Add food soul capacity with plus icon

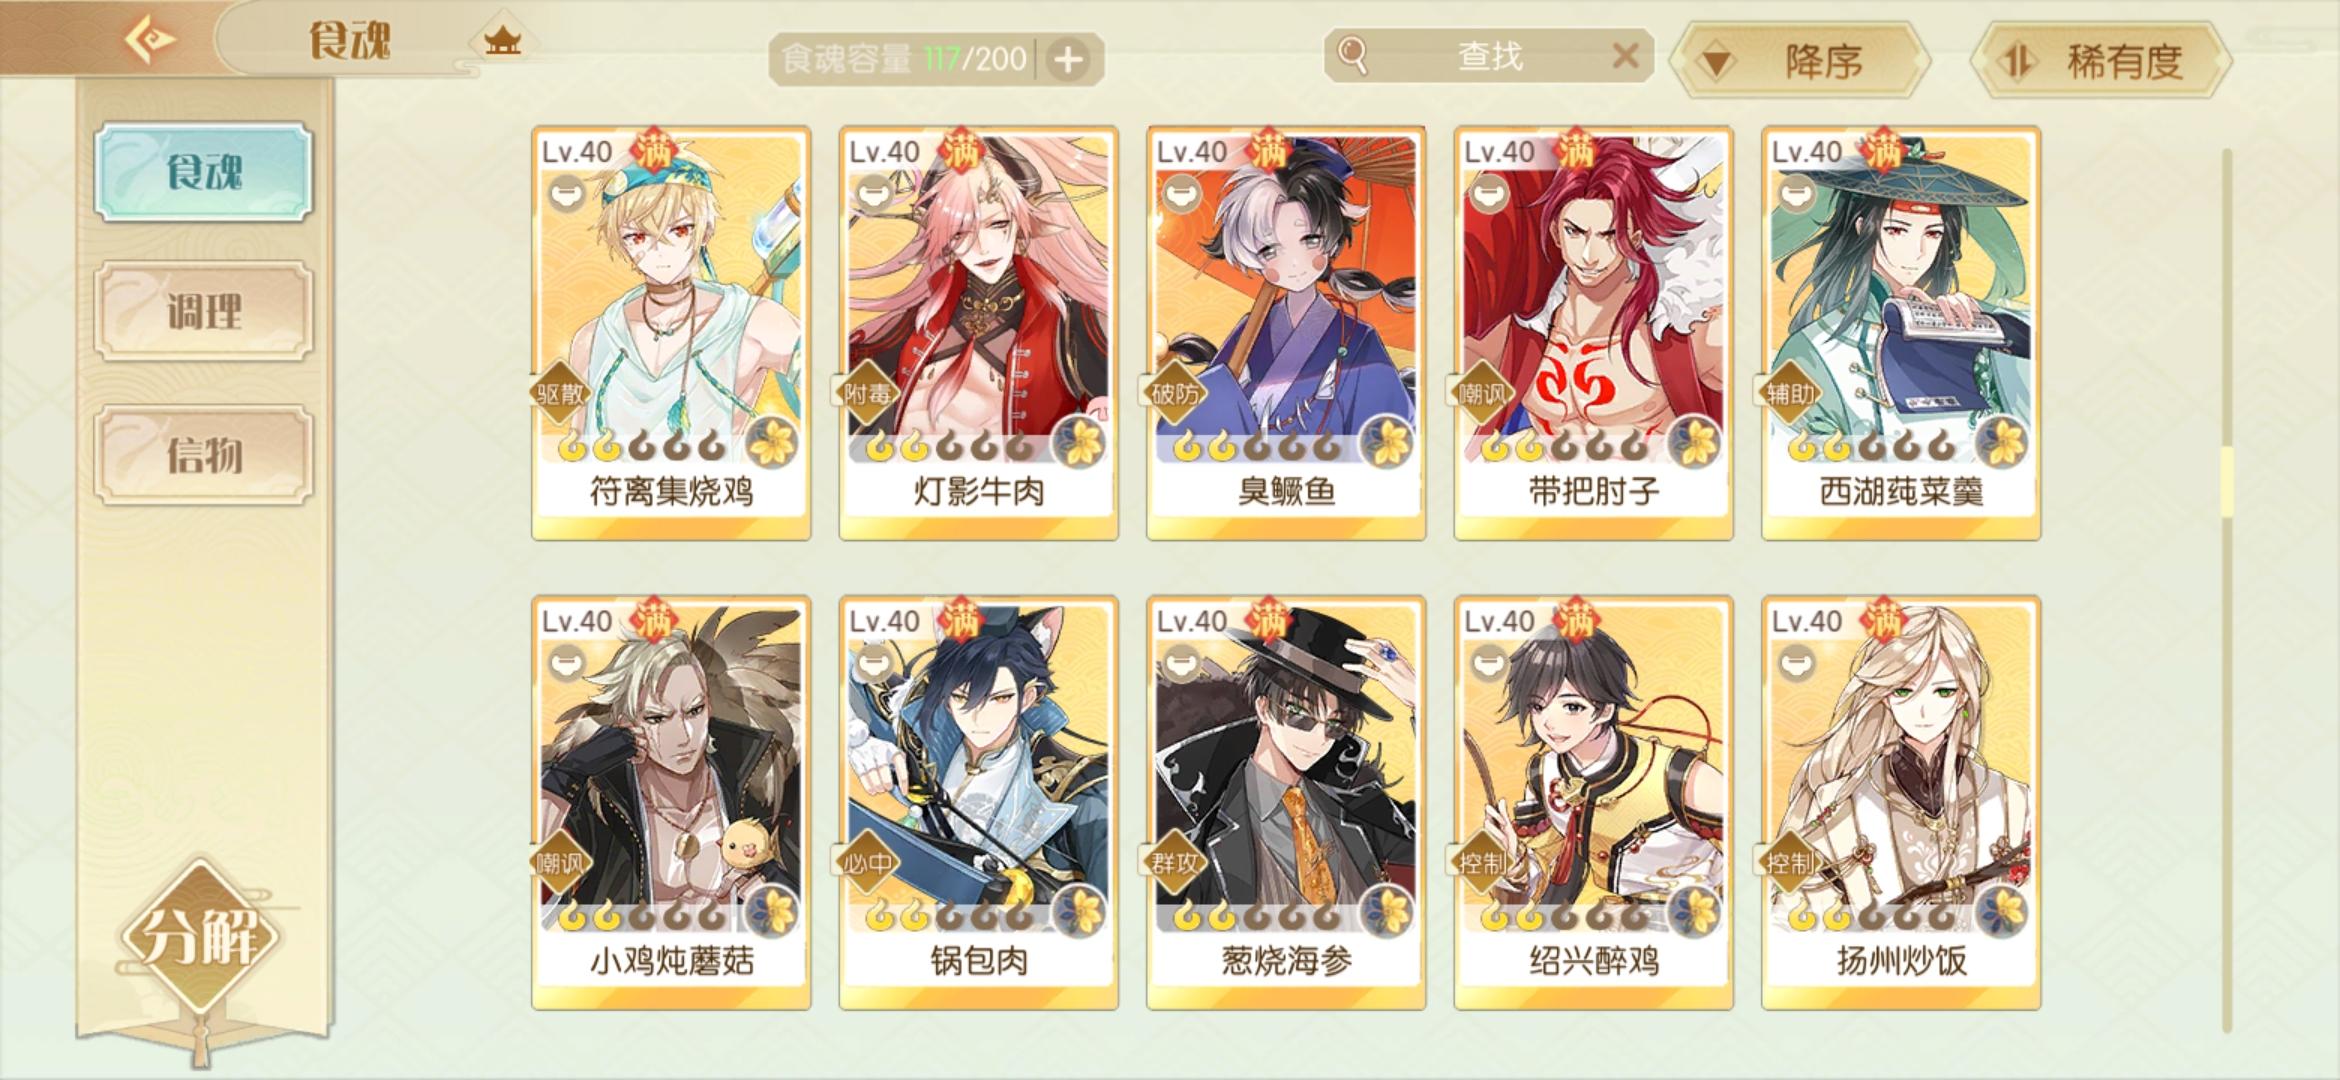tap(1069, 60)
